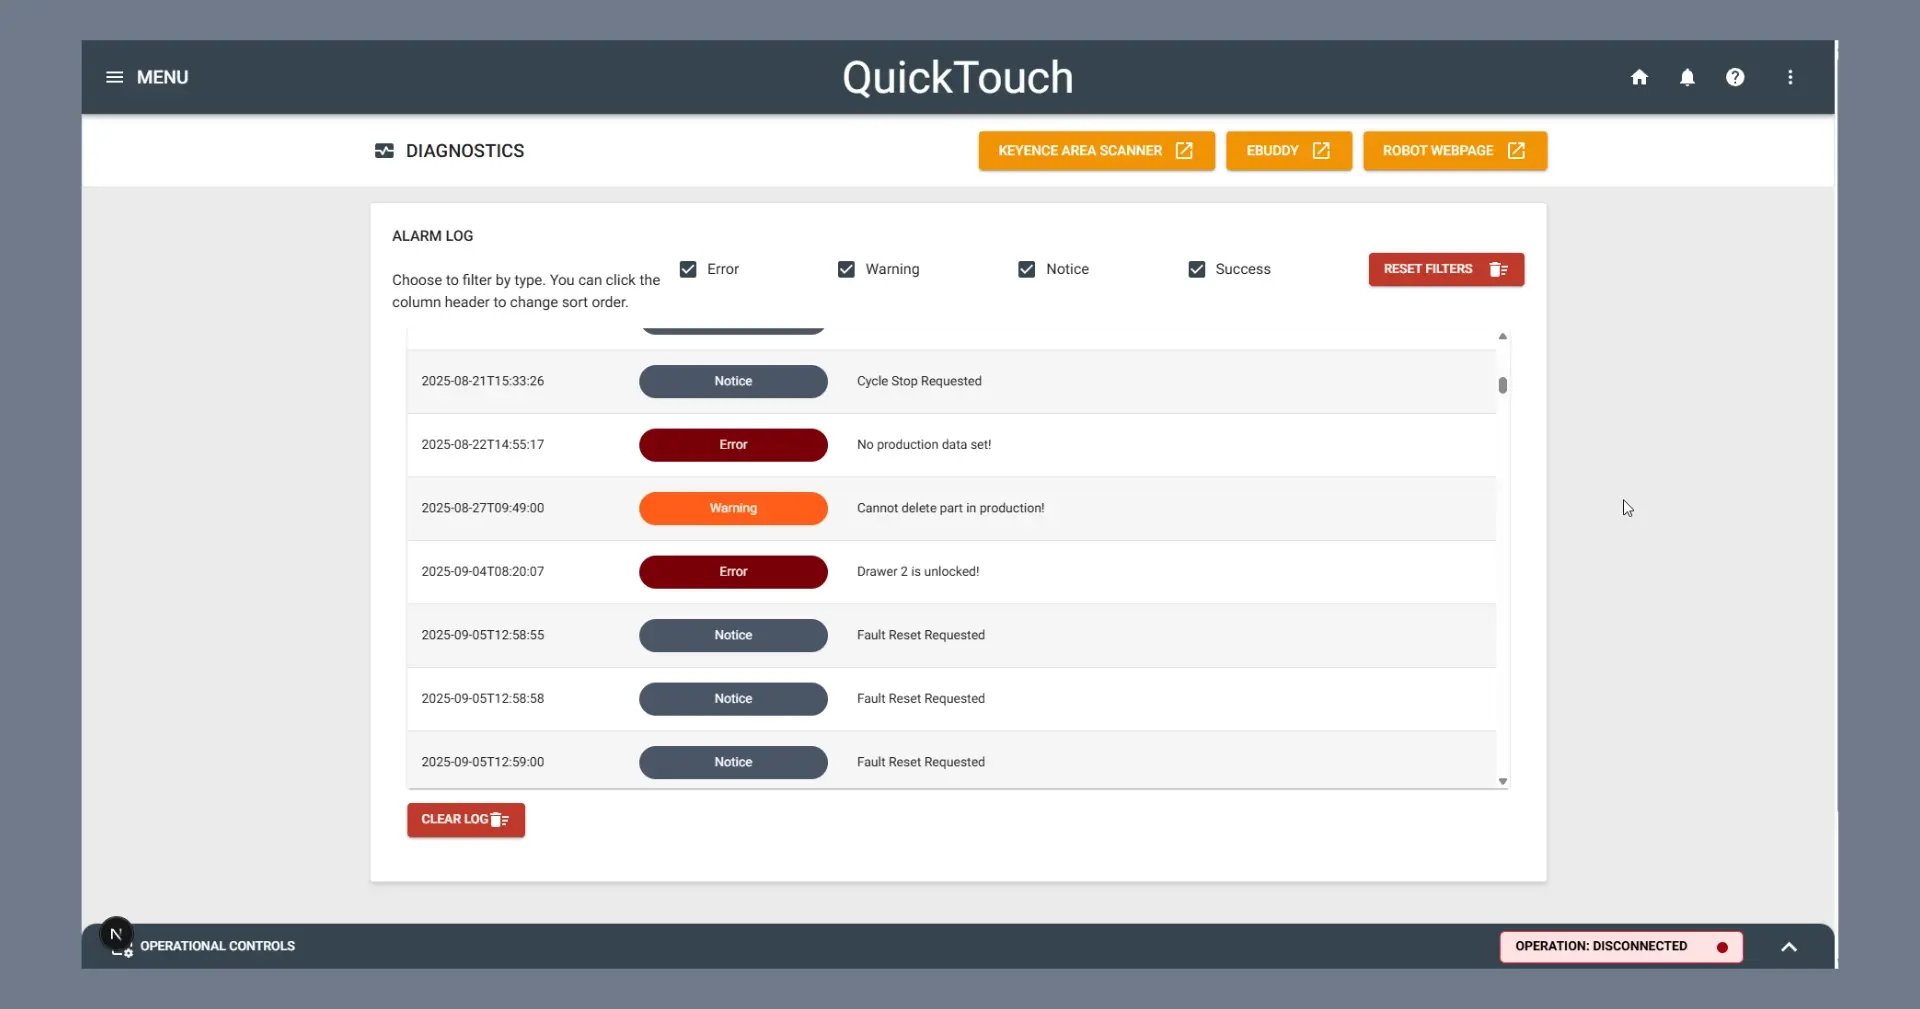The width and height of the screenshot is (1920, 1009).
Task: Open the three-dot more options menu
Action: point(1790,77)
